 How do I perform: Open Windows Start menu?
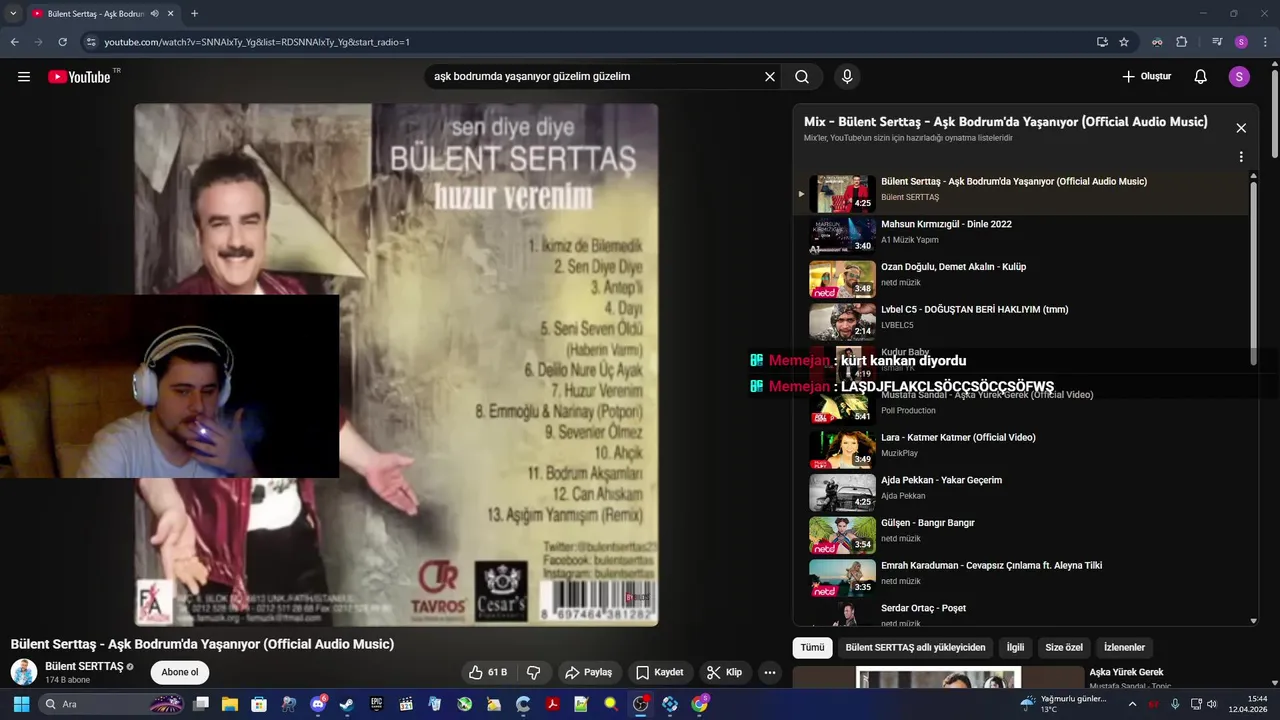coord(21,704)
